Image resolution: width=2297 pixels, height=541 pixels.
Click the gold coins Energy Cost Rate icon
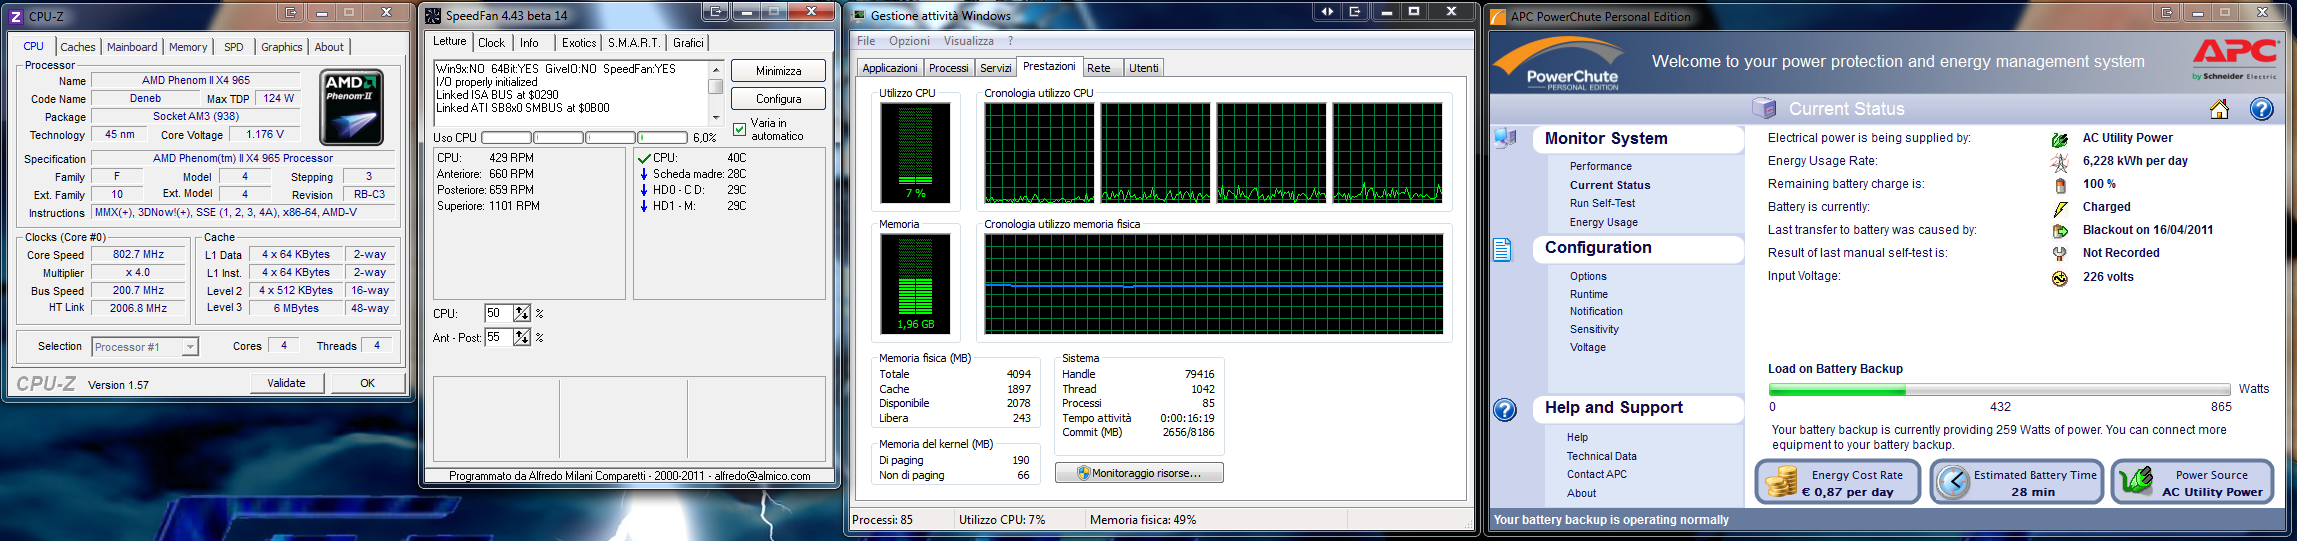(x=1781, y=482)
